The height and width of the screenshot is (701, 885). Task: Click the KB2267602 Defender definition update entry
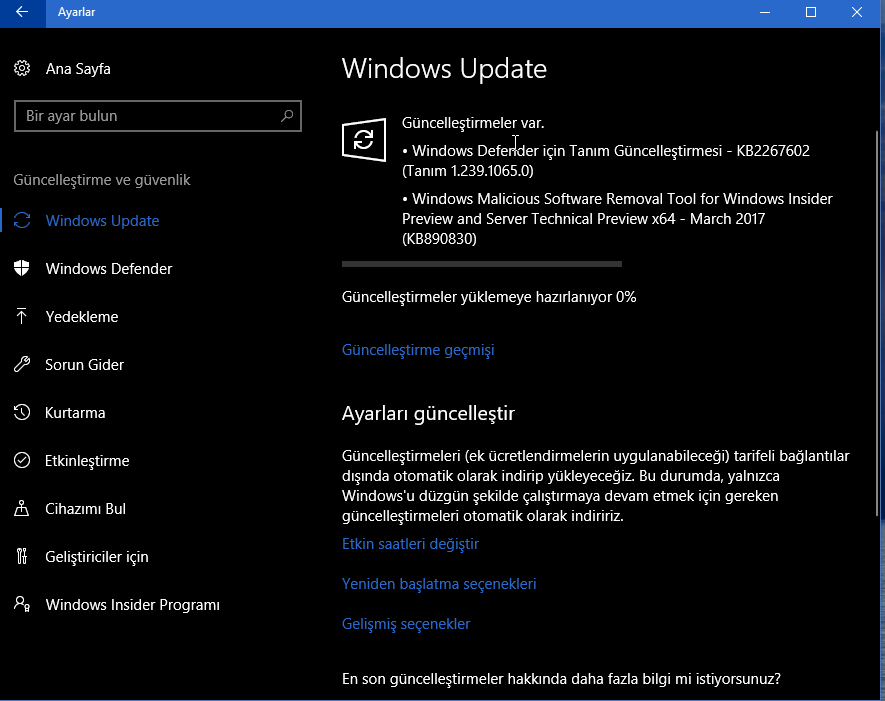(x=606, y=161)
